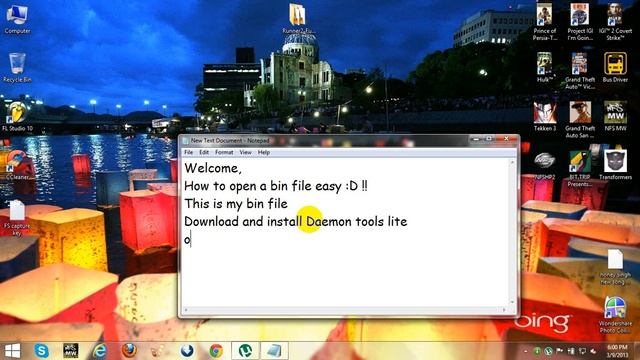Launch FL Studio 10 shortcut

pyautogui.click(x=17, y=117)
